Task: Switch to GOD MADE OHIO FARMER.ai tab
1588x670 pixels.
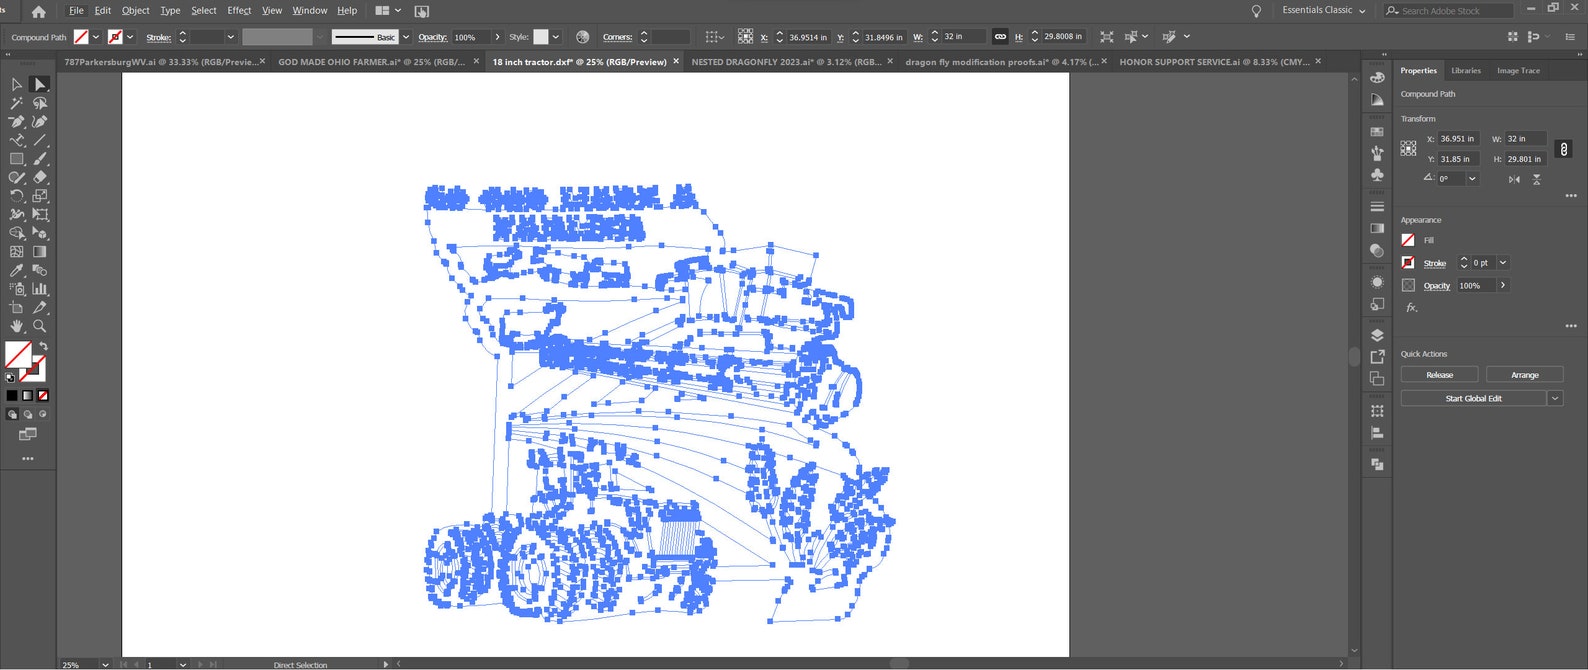Action: pyautogui.click(x=370, y=62)
